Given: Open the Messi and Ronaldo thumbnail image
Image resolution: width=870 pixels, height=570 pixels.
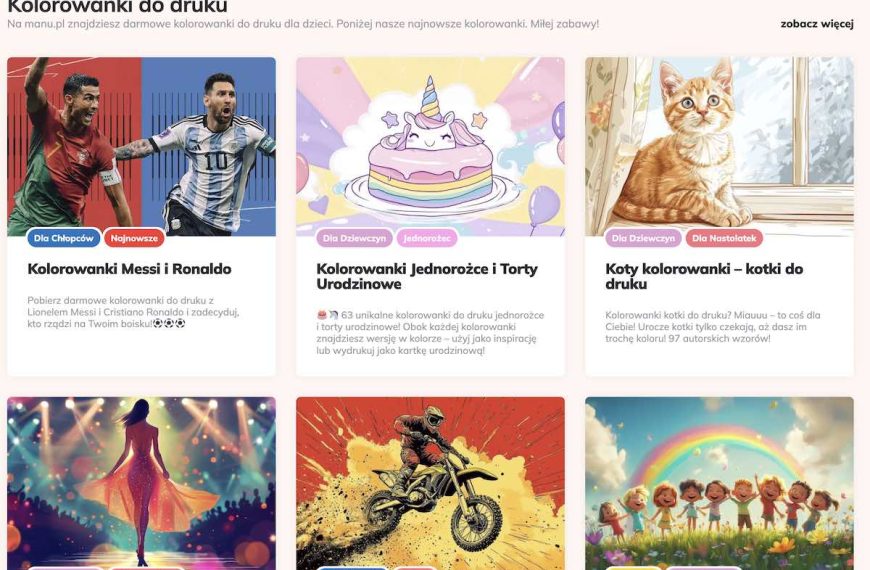Looking at the screenshot, I should click(x=141, y=145).
